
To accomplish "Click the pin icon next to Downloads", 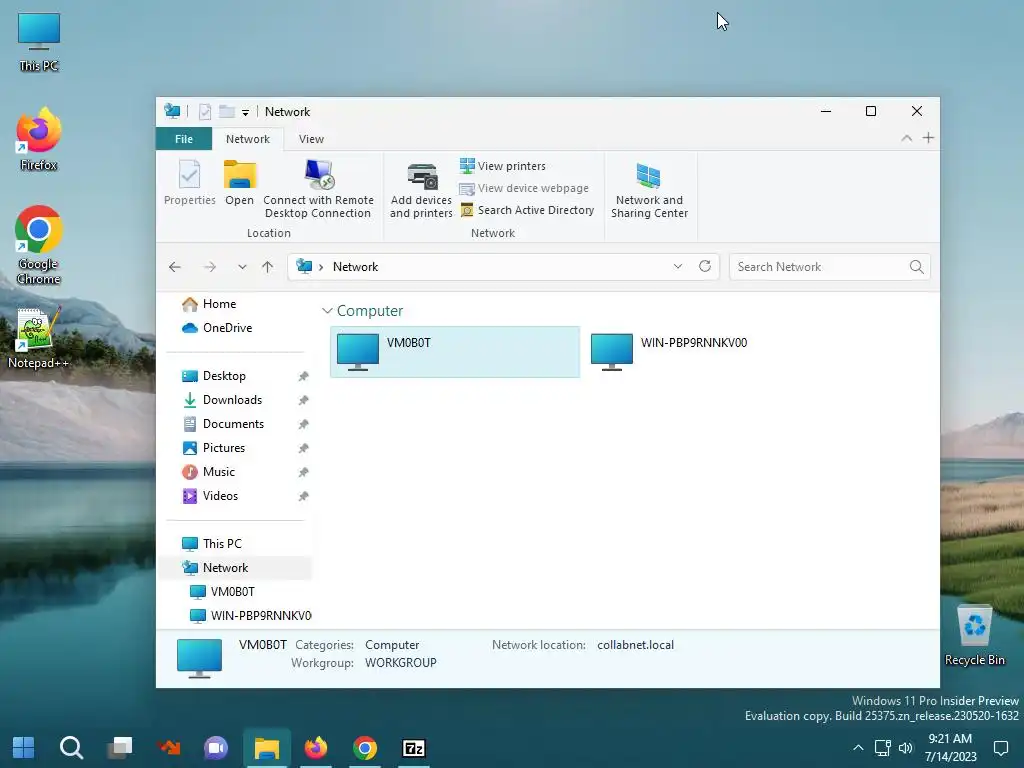I will pos(303,400).
